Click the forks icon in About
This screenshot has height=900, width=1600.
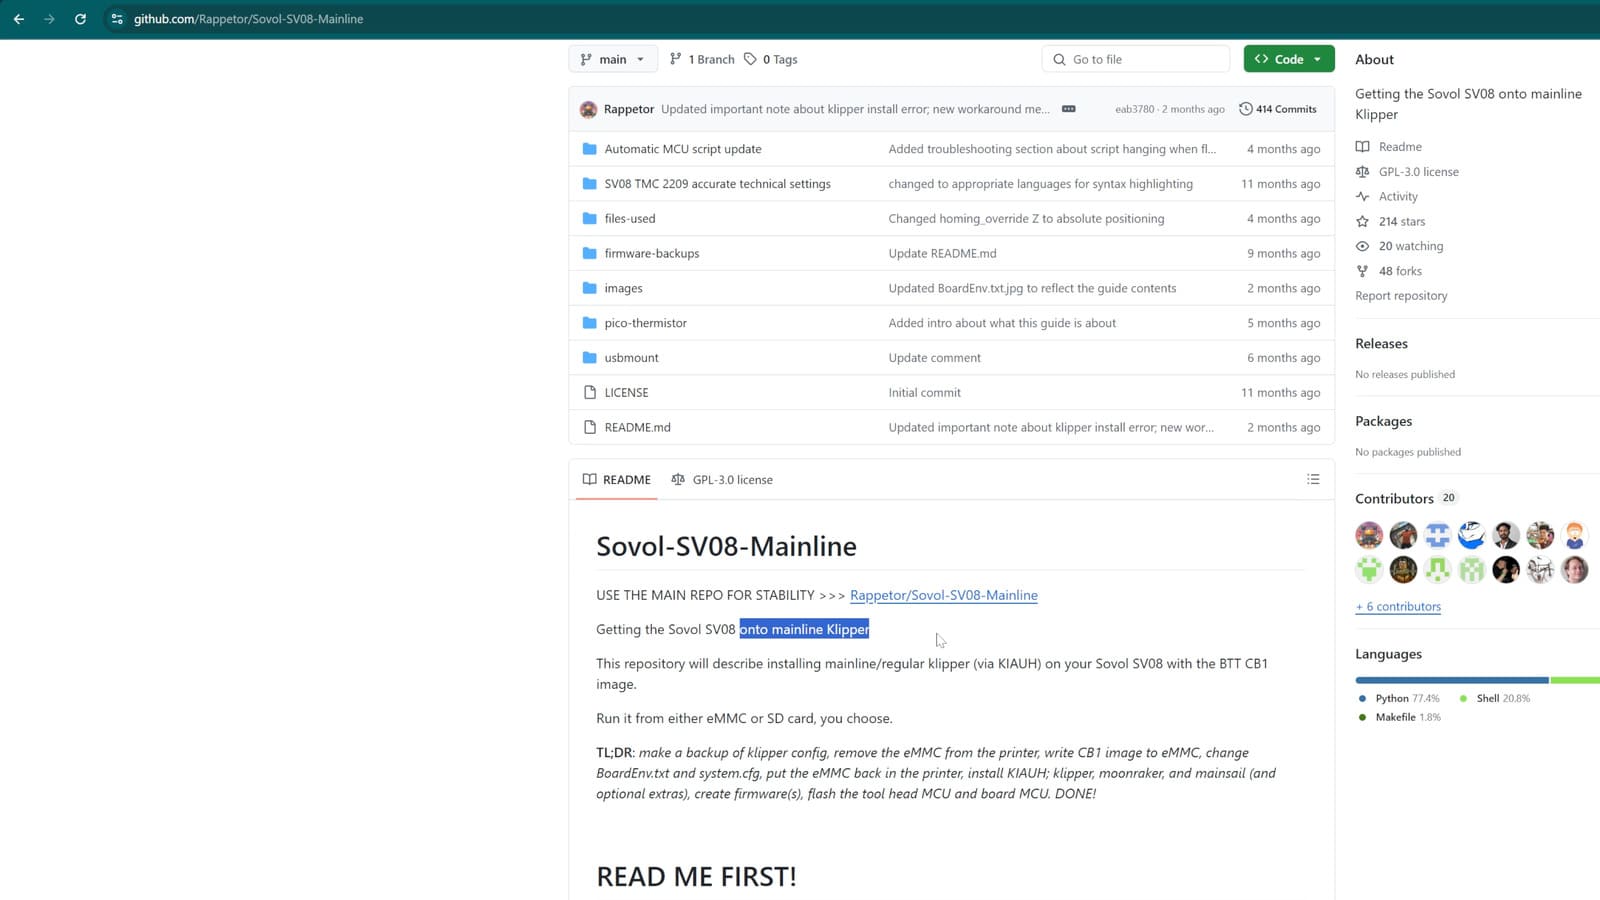(x=1362, y=271)
